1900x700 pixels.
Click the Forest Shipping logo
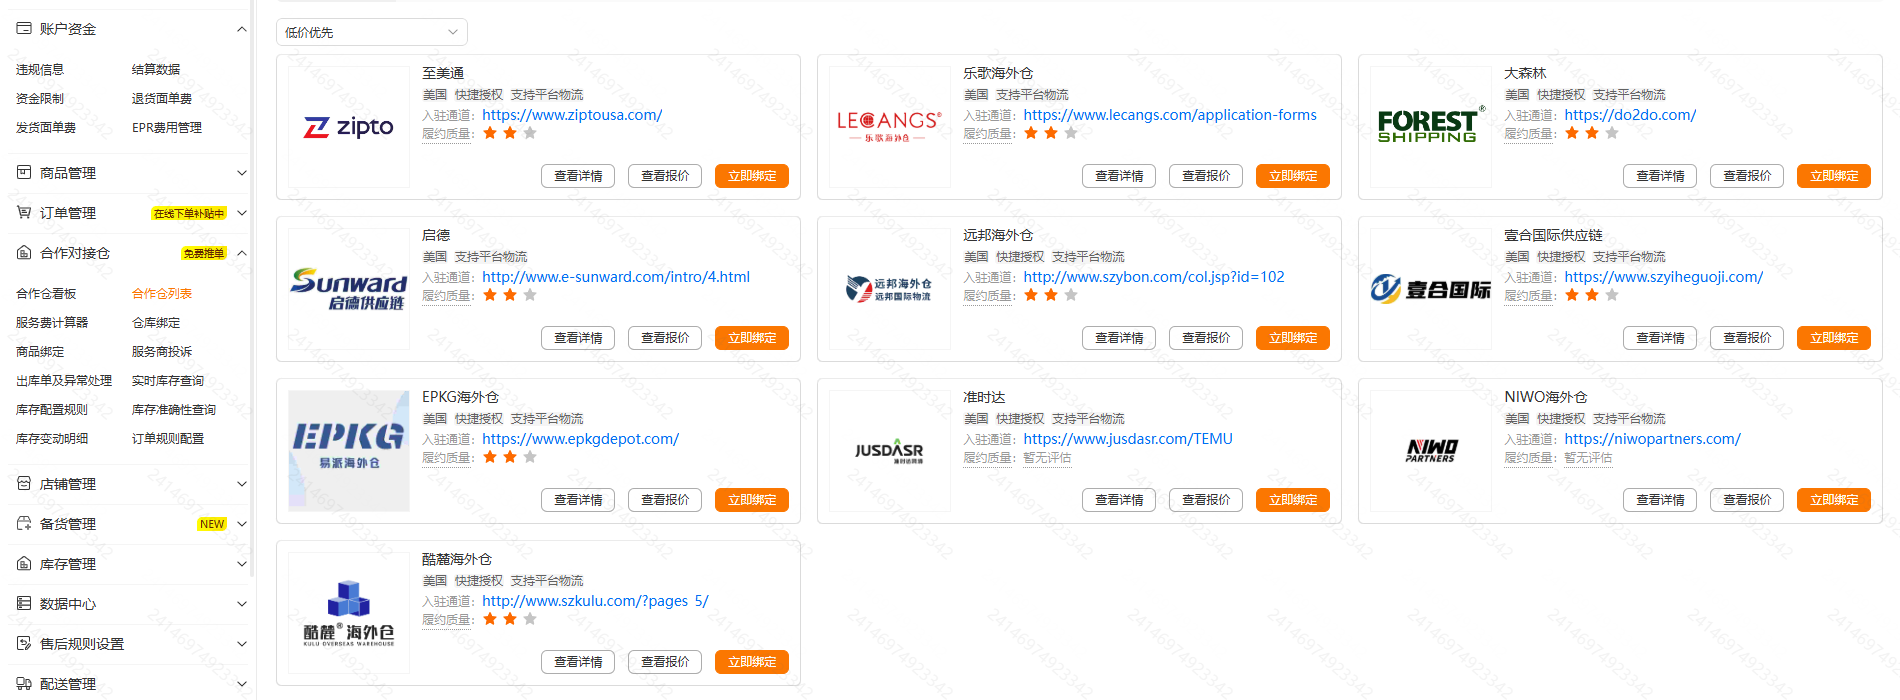click(x=1430, y=126)
